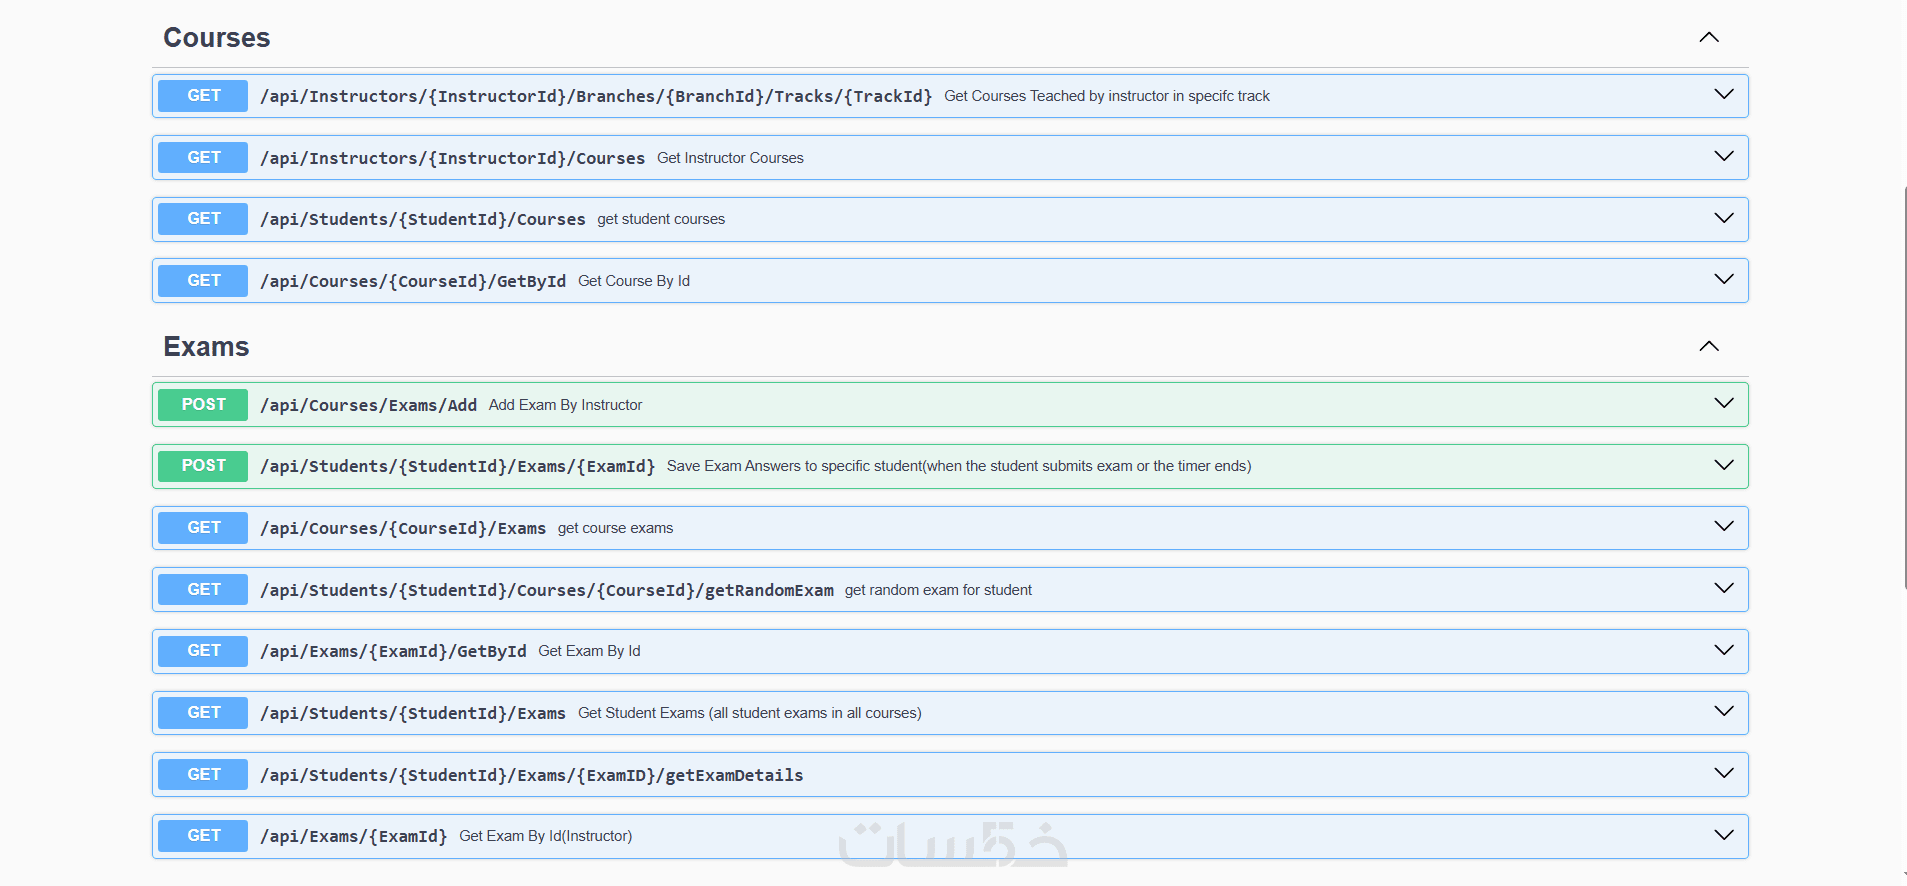Collapse the Exams section
Image resolution: width=1907 pixels, height=886 pixels.
coord(1709,347)
